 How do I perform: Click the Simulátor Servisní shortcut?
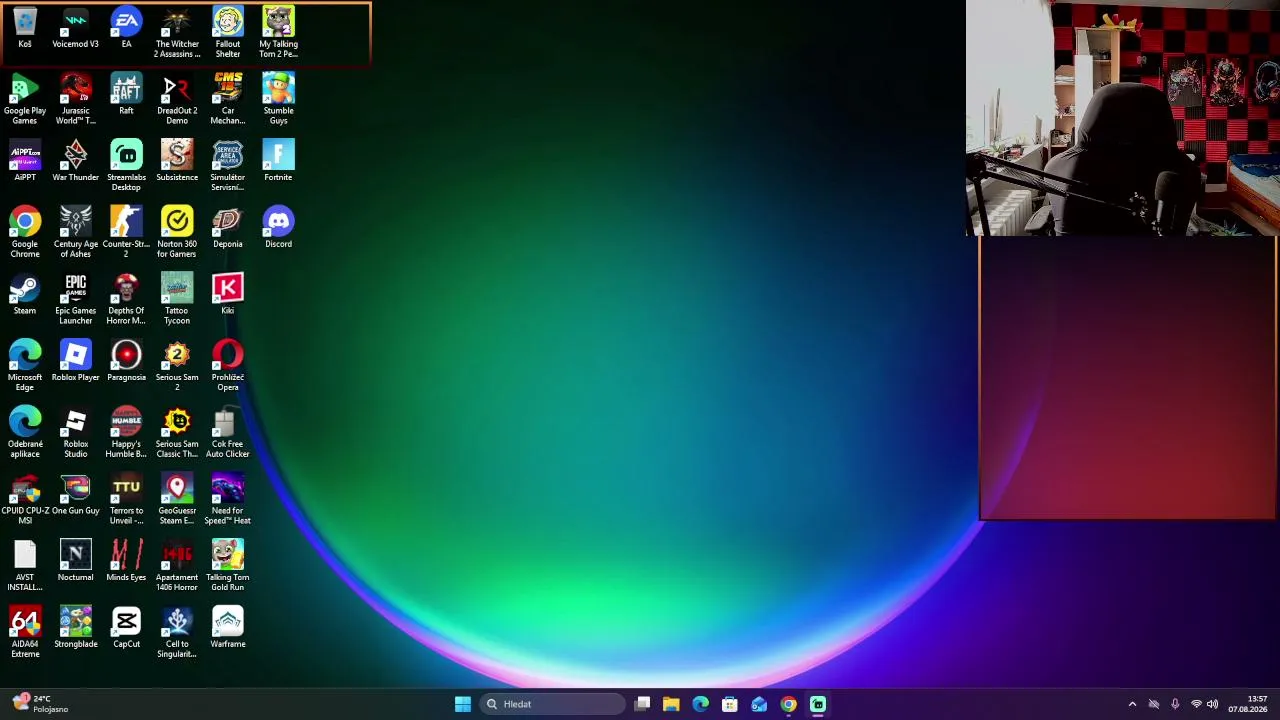click(x=228, y=167)
